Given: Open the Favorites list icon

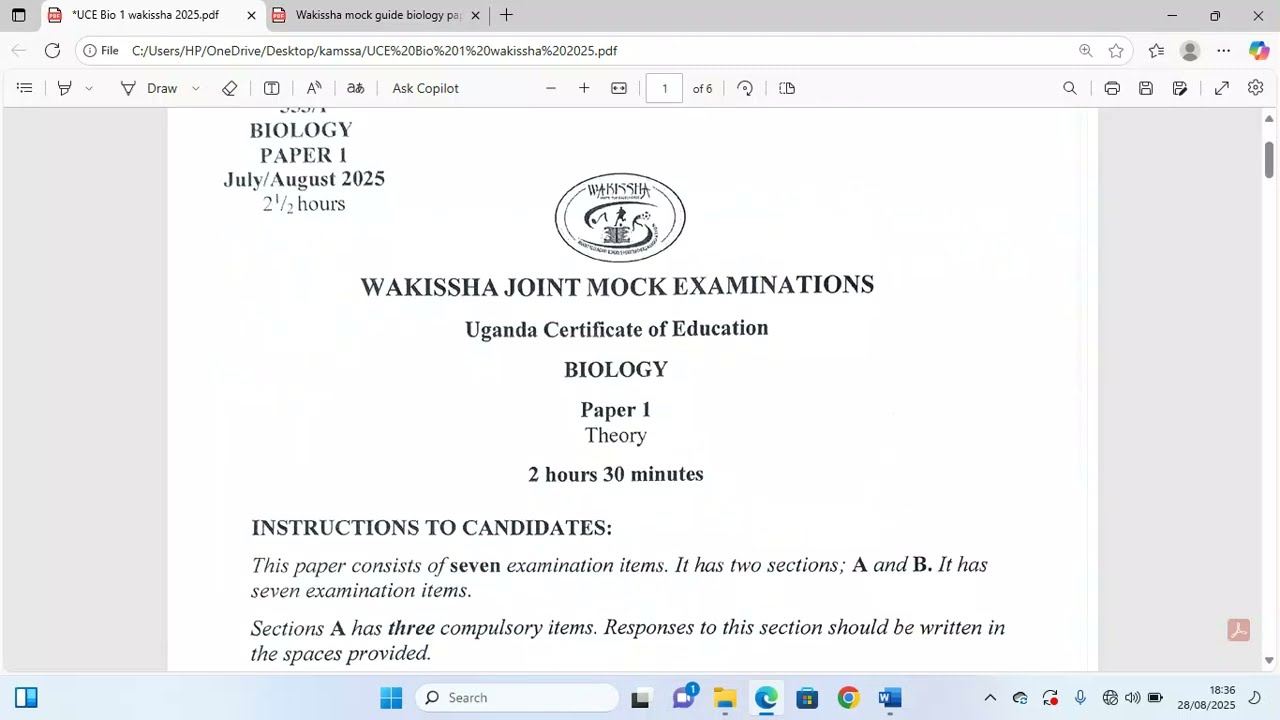Looking at the screenshot, I should (1156, 51).
